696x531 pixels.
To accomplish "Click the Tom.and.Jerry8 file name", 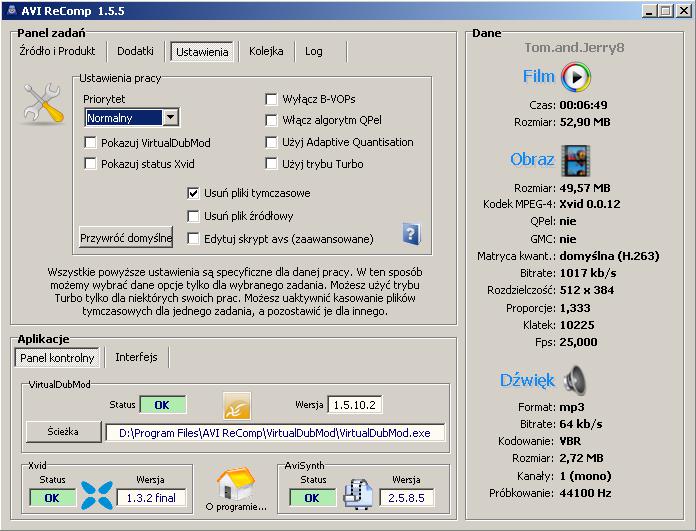I will tap(574, 48).
